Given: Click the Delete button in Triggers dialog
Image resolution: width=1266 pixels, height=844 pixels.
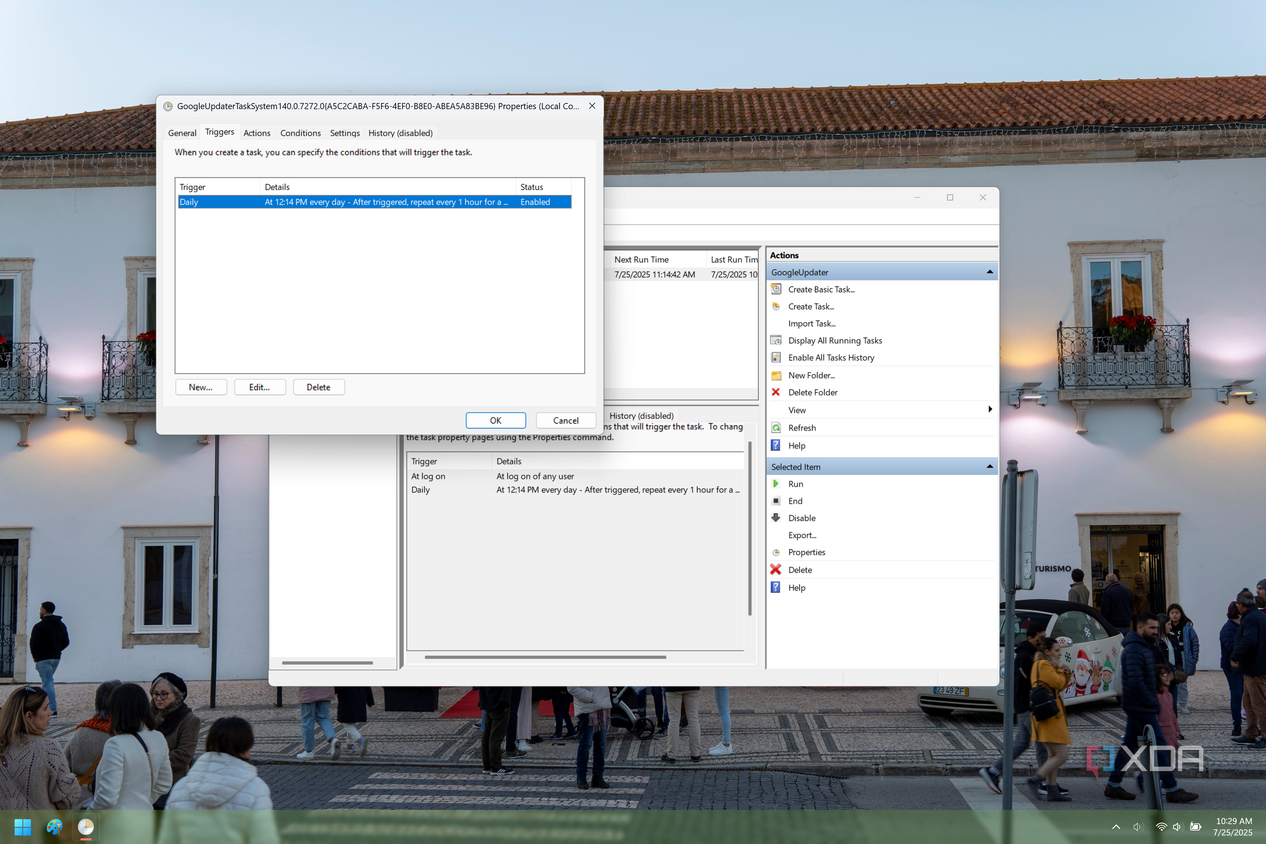Looking at the screenshot, I should [x=319, y=387].
